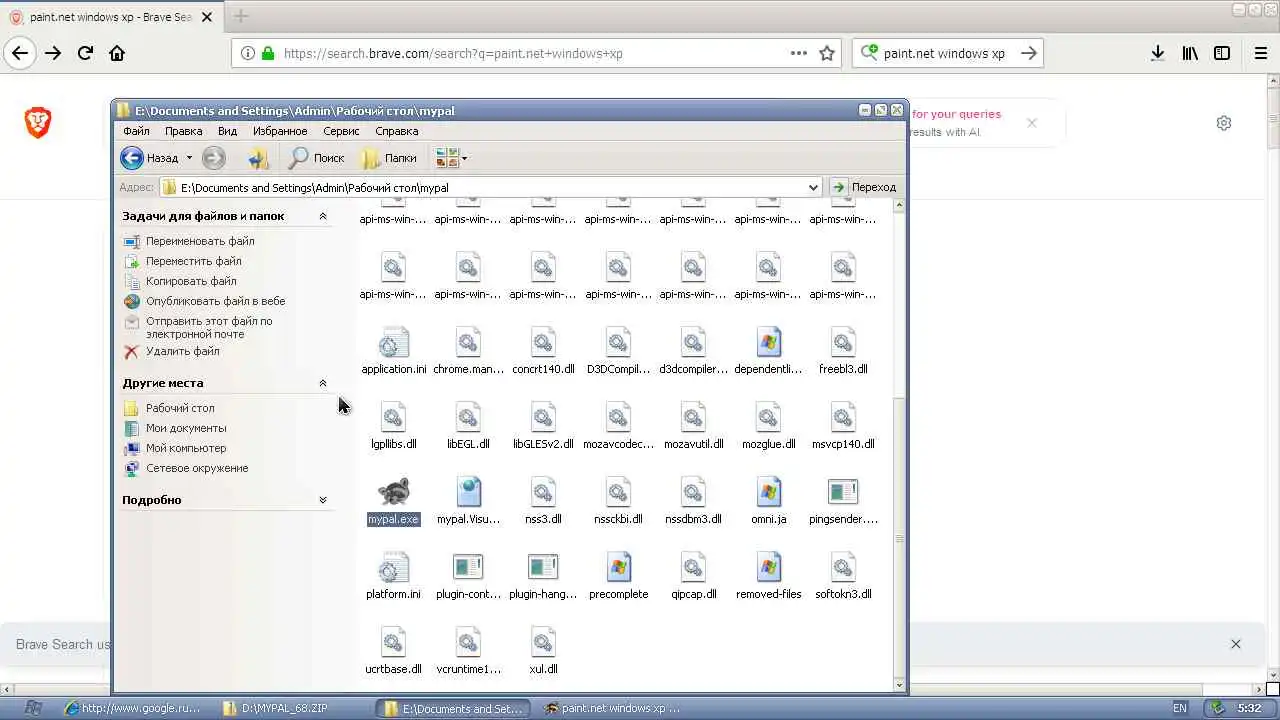Select the nssdbm3.dll file icon

coord(693,492)
